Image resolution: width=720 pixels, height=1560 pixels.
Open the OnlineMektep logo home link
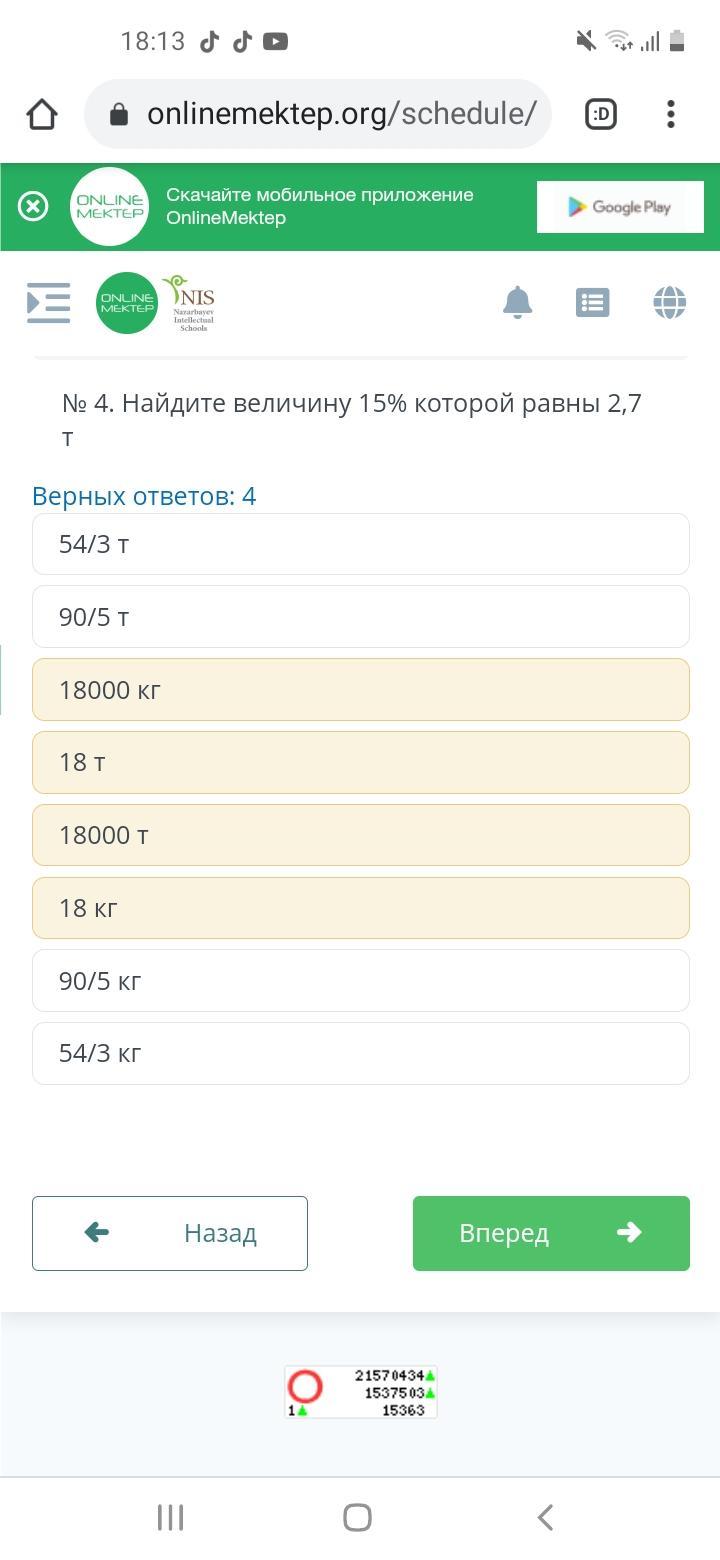(127, 303)
